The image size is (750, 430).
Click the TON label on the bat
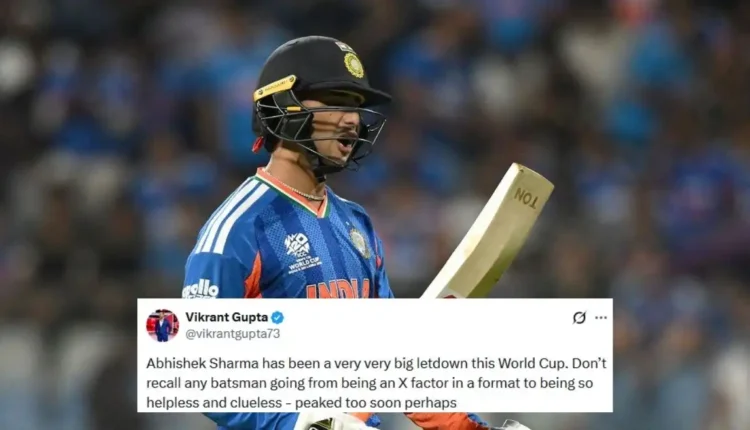[526, 197]
